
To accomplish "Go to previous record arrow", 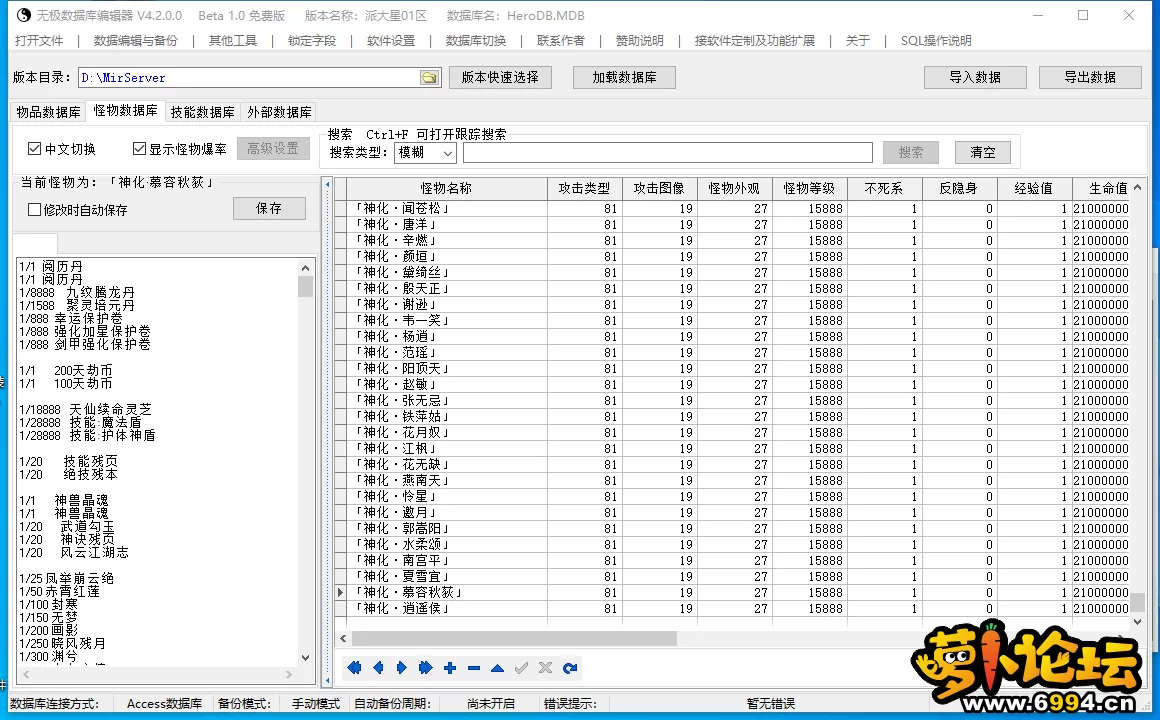I will (378, 667).
